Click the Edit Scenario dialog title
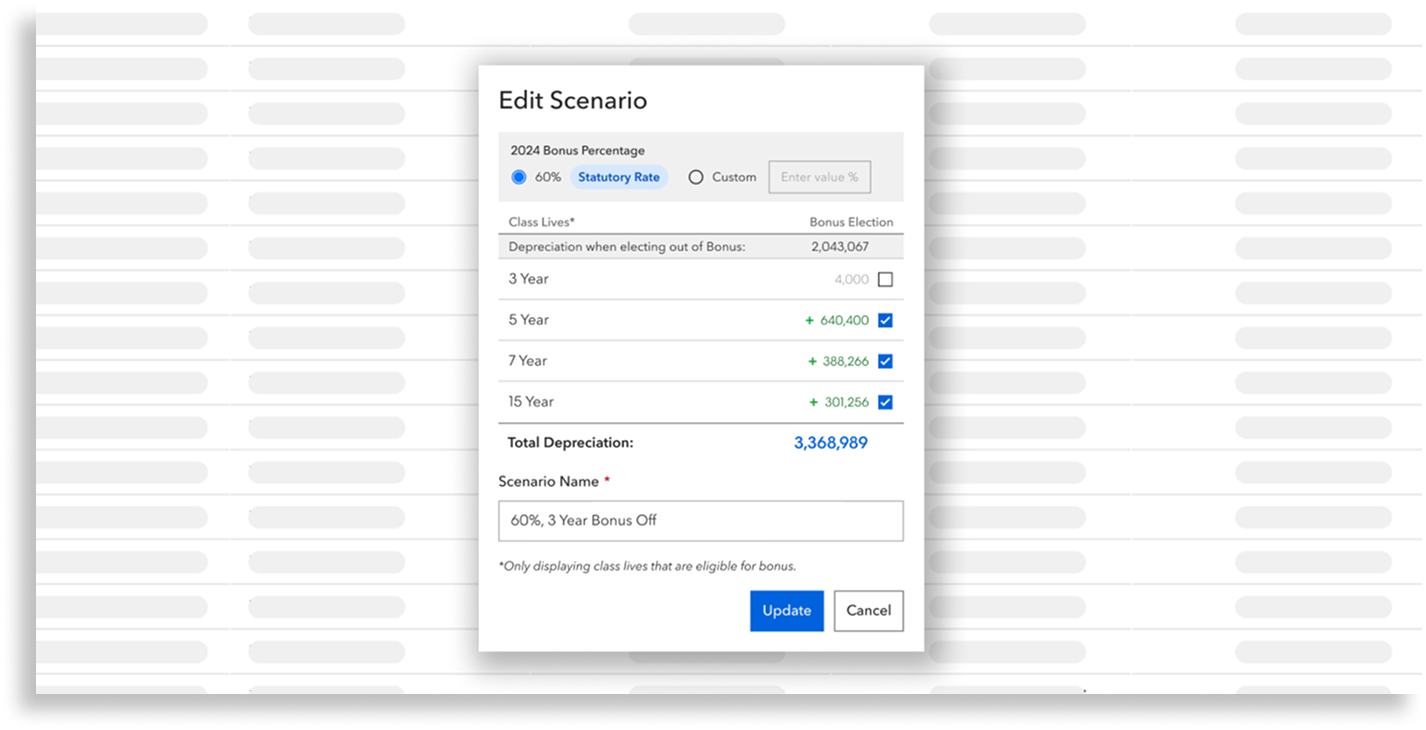The height and width of the screenshot is (730, 1426). pos(572,101)
